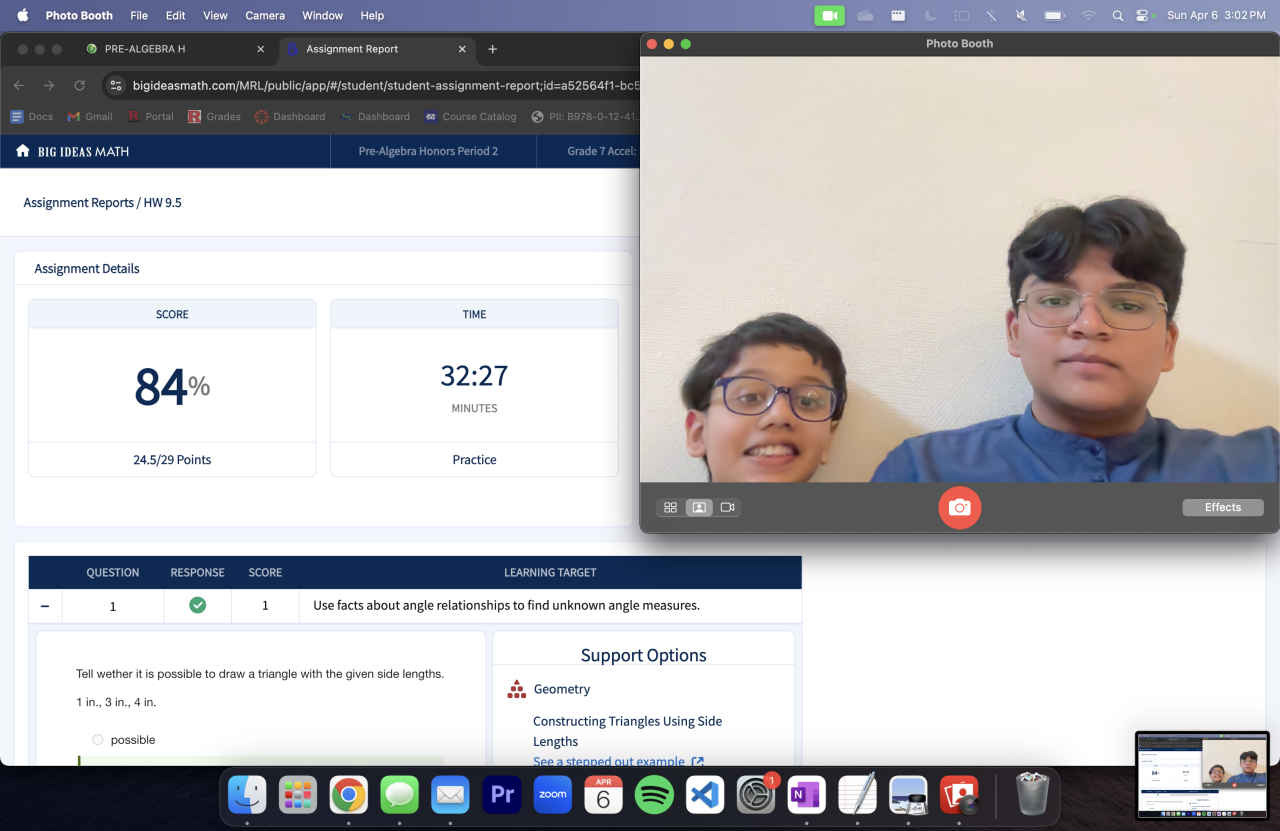Open the Course Catalog bookmark
Screen dimensions: 1280x831
pos(470,117)
